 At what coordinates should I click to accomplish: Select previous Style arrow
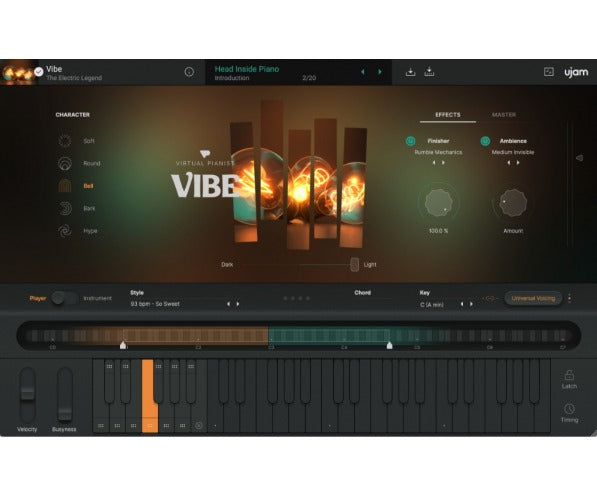(228, 304)
